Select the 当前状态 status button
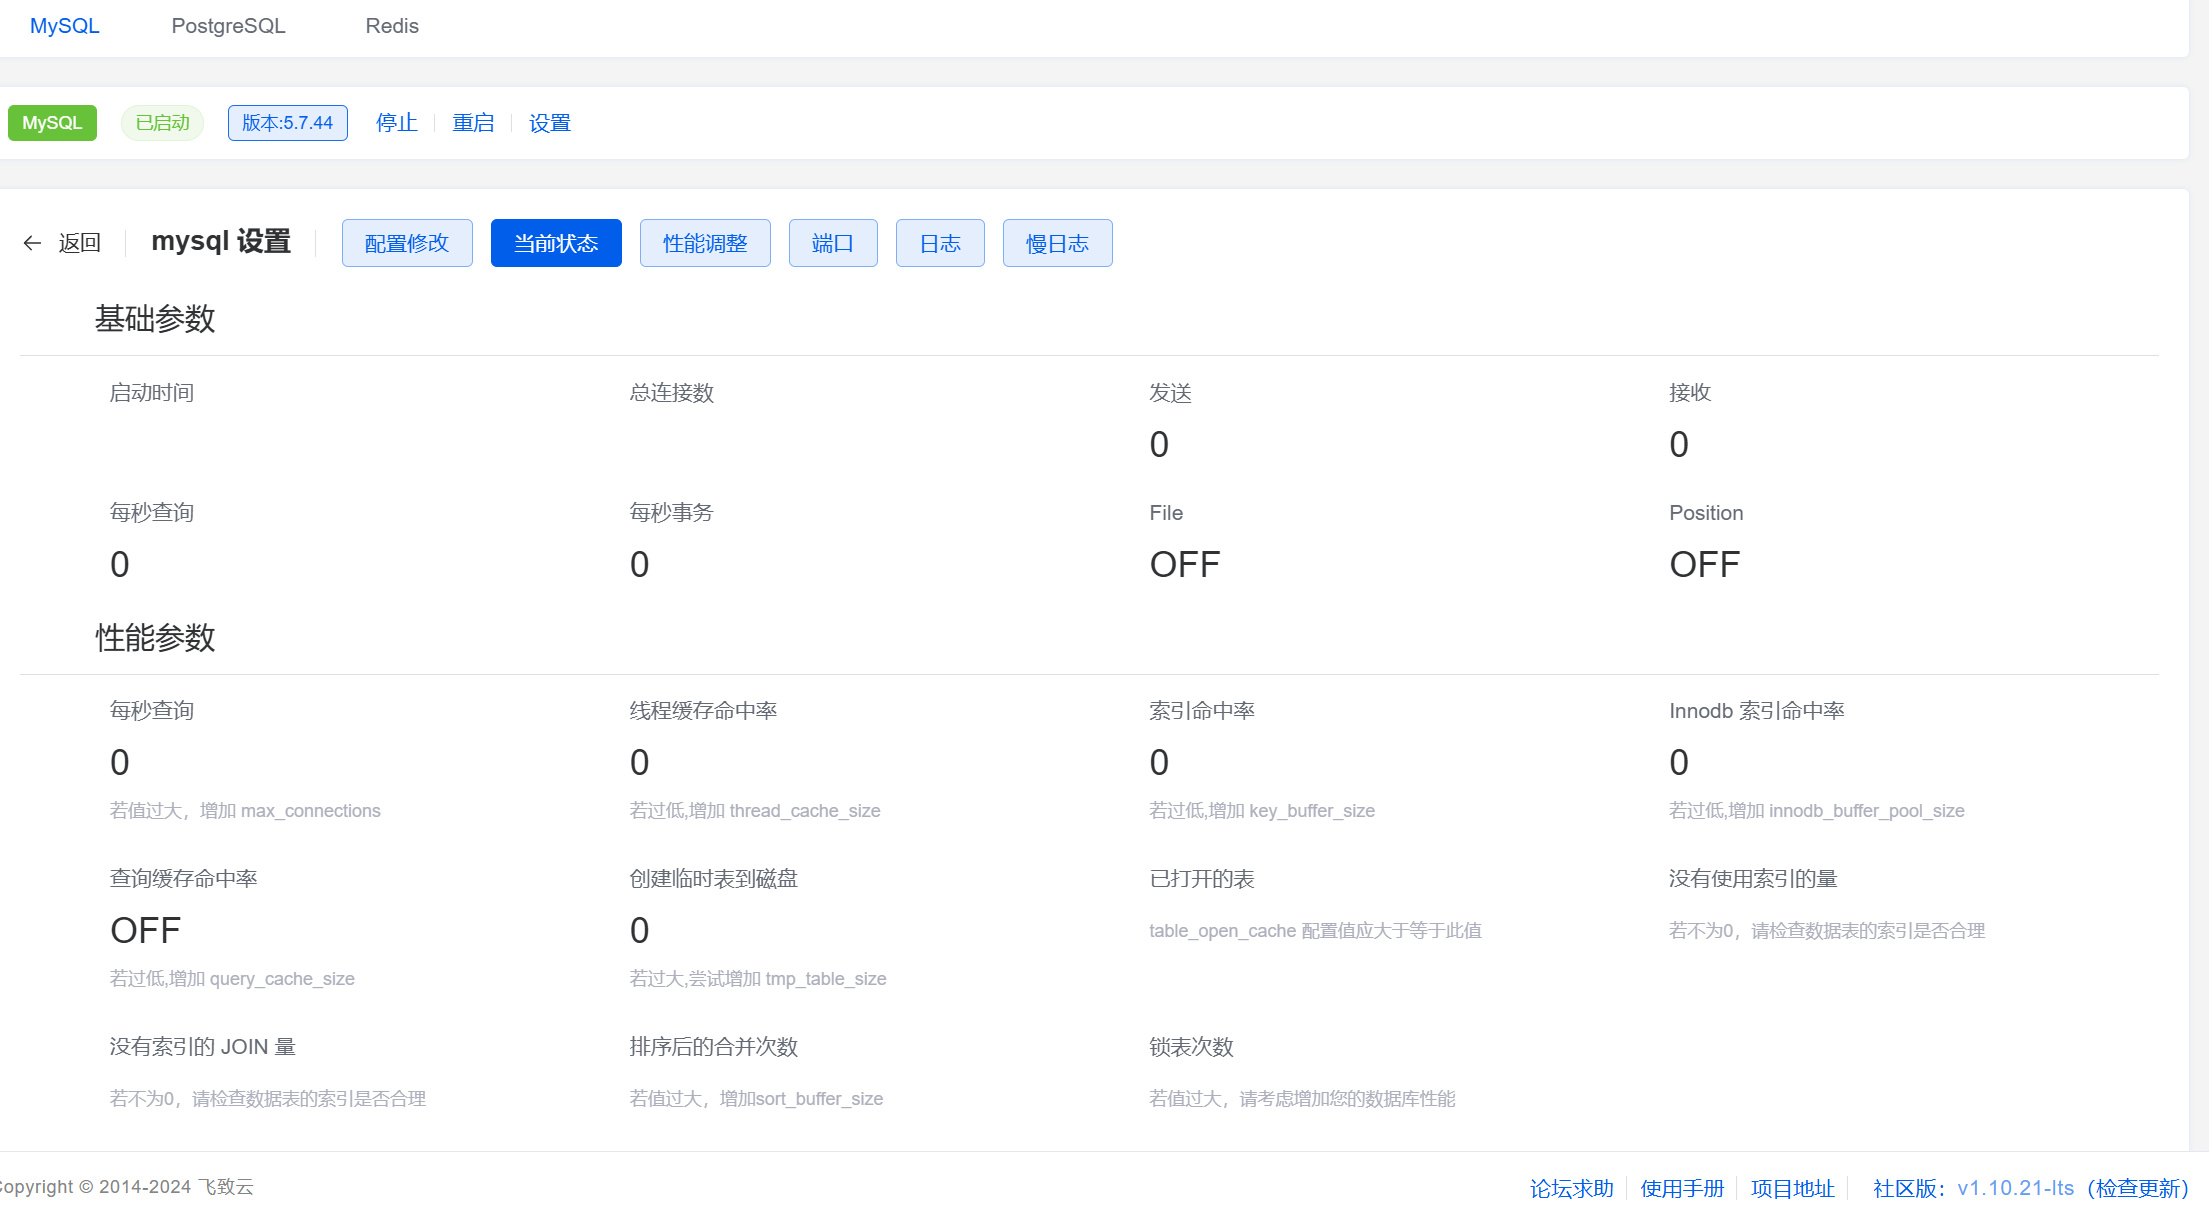 coord(556,243)
